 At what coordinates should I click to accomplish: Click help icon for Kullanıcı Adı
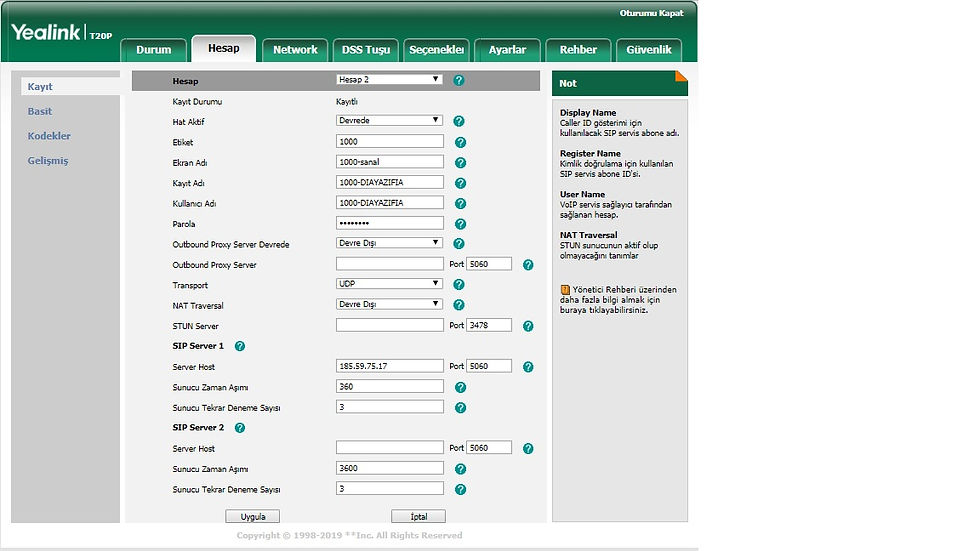point(461,204)
